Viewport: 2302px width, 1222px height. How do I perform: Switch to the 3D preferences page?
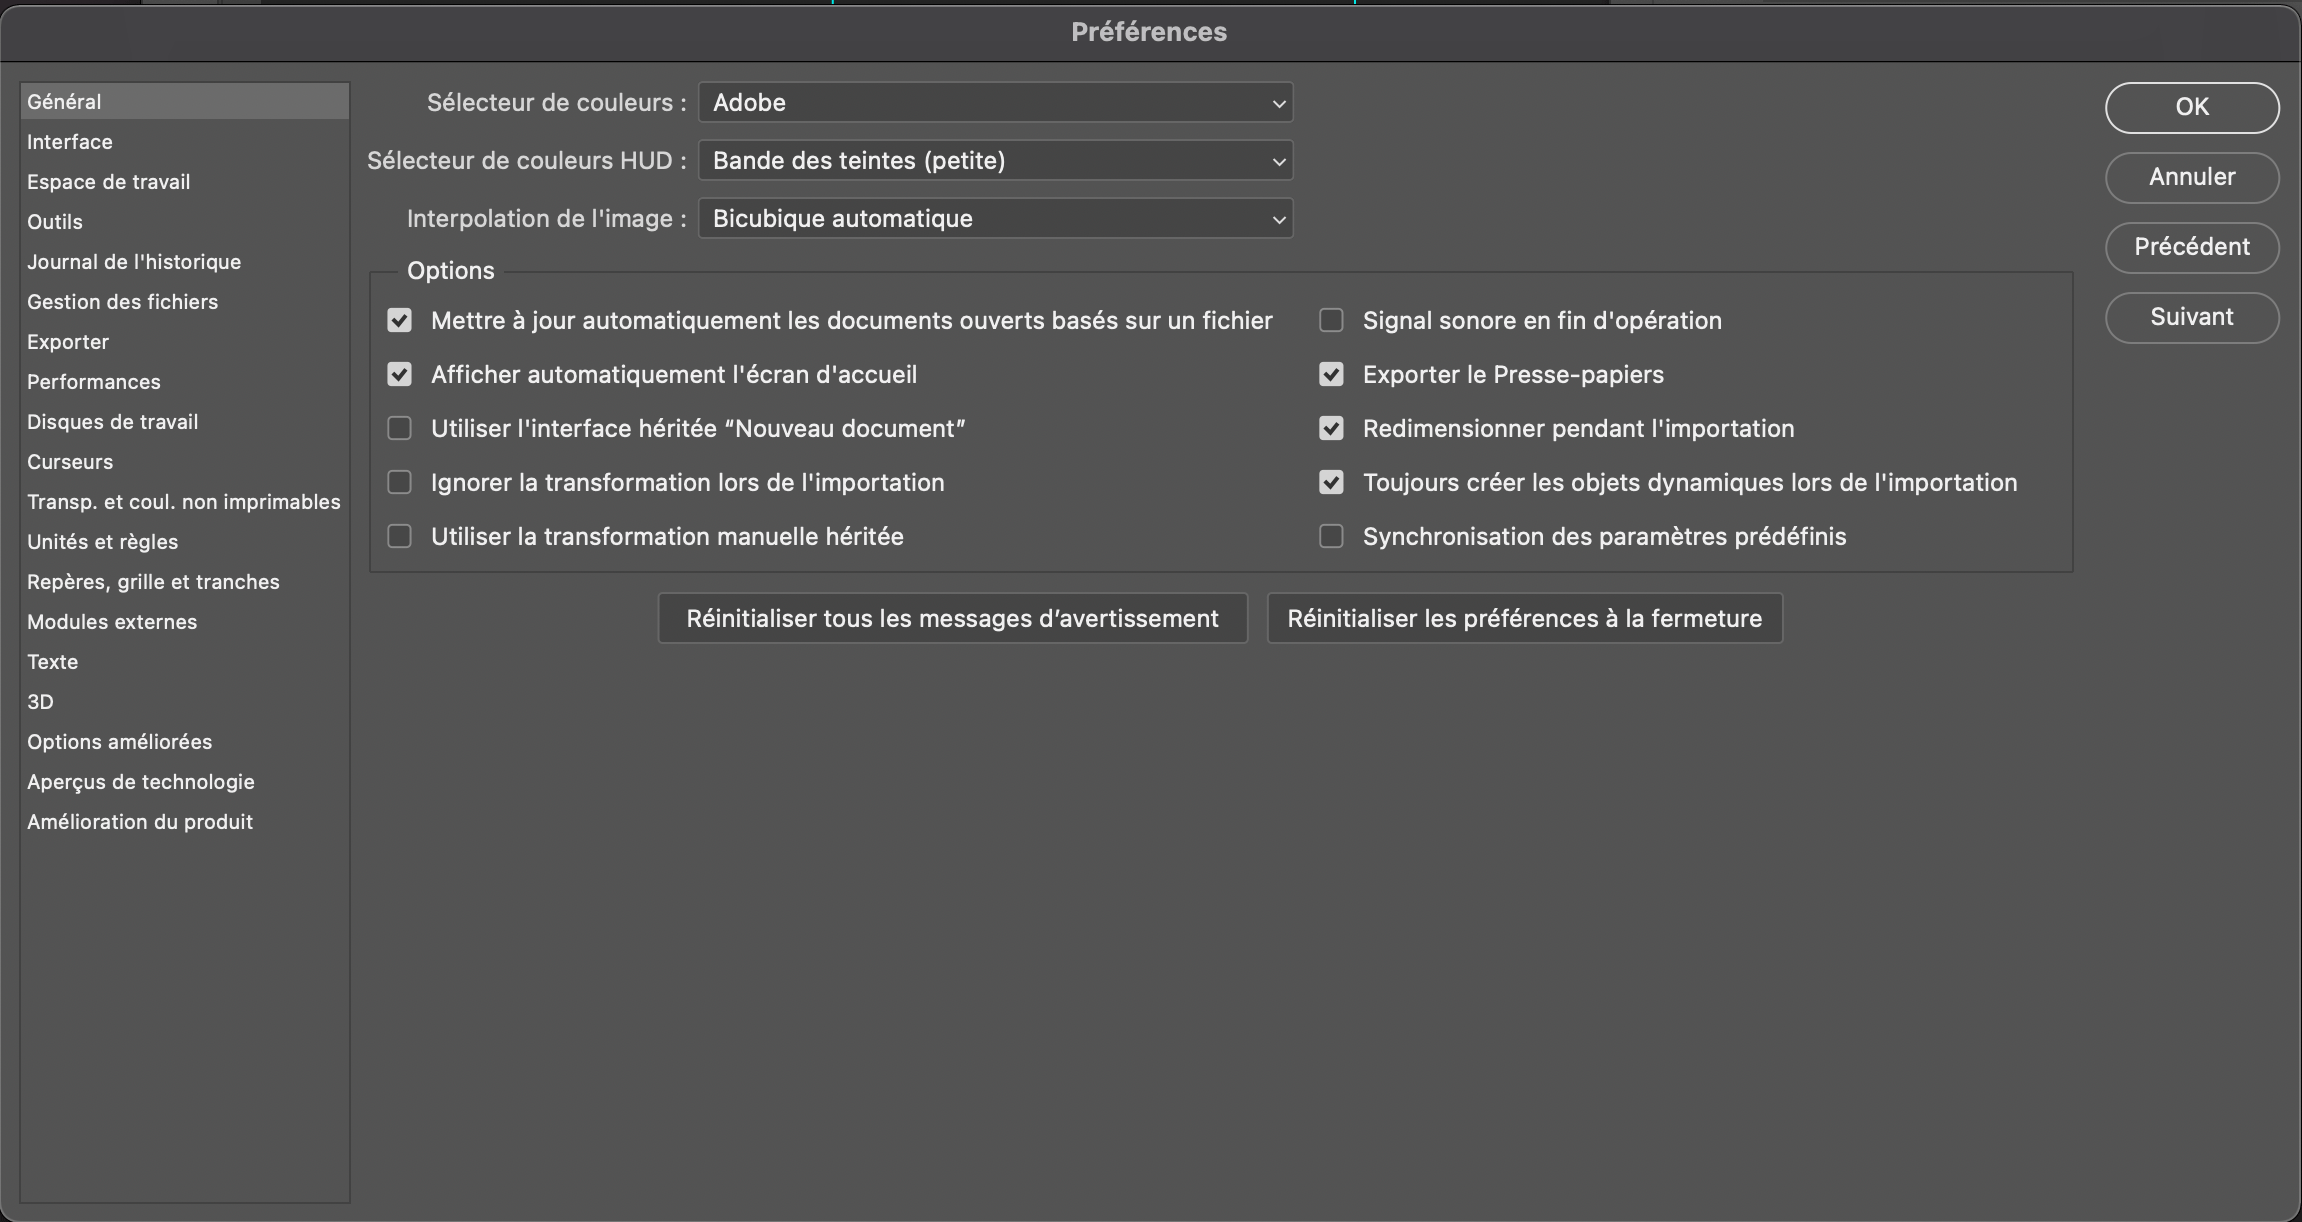(x=41, y=701)
